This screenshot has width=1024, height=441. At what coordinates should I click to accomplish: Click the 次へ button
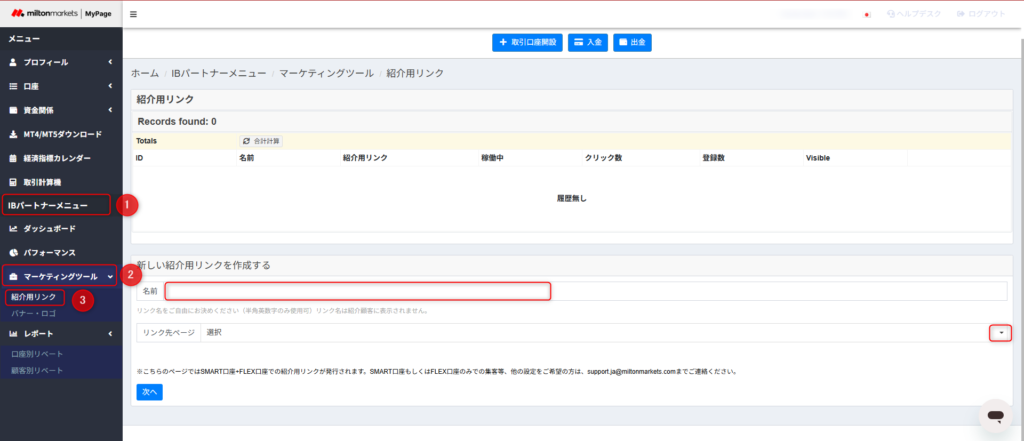point(149,392)
